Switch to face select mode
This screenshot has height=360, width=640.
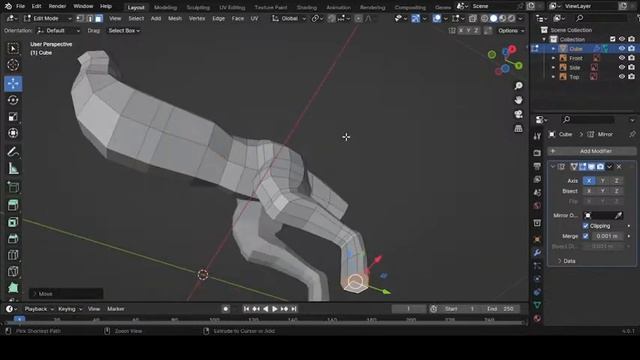coord(99,18)
